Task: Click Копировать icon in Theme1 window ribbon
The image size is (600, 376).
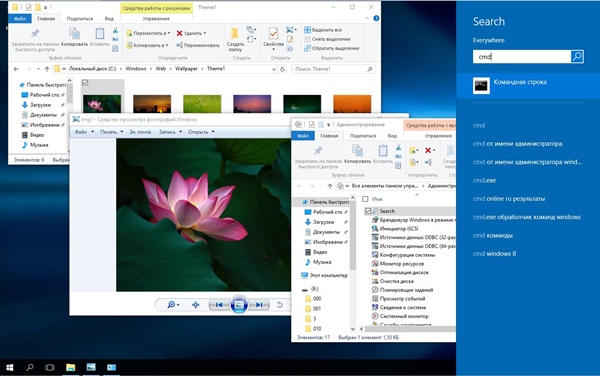Action: click(74, 34)
